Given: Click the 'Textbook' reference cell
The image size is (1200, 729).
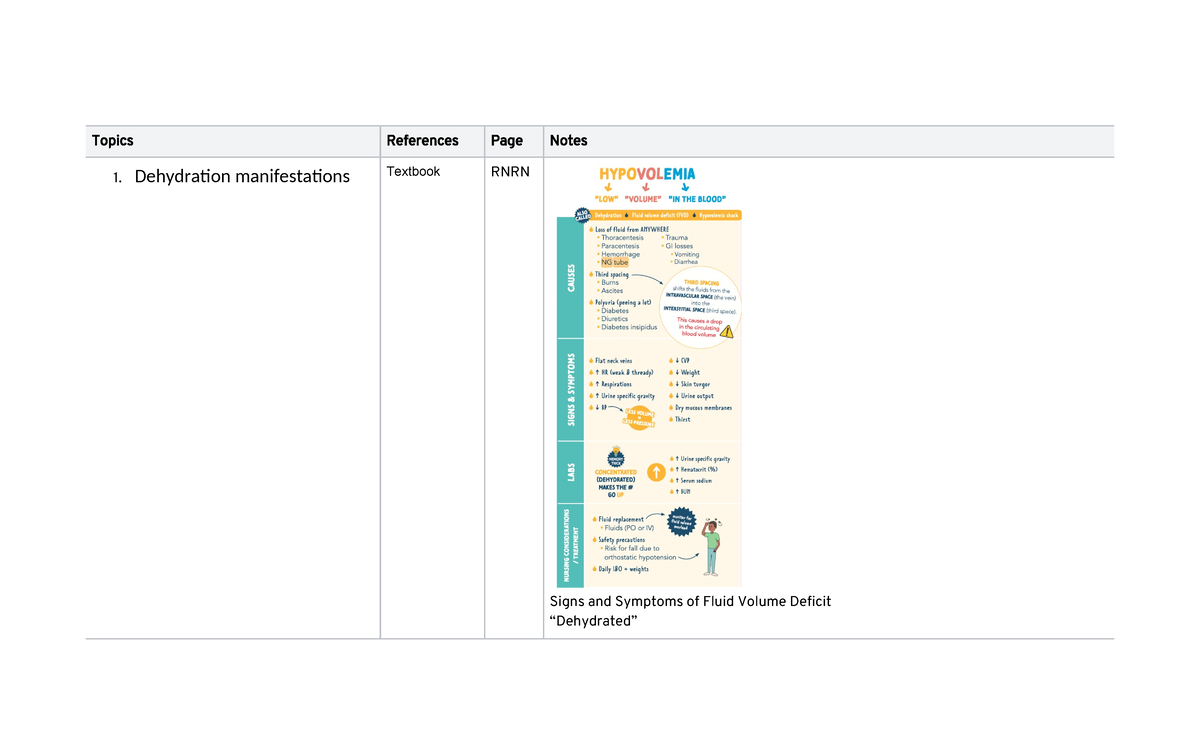Looking at the screenshot, I should pos(413,172).
